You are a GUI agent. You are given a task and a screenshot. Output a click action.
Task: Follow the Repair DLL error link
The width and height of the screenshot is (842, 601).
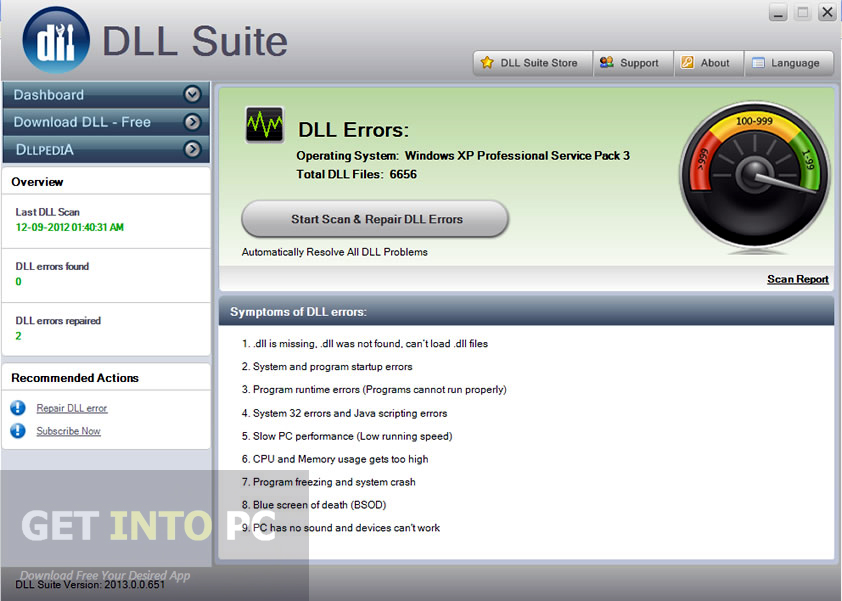(x=71, y=408)
